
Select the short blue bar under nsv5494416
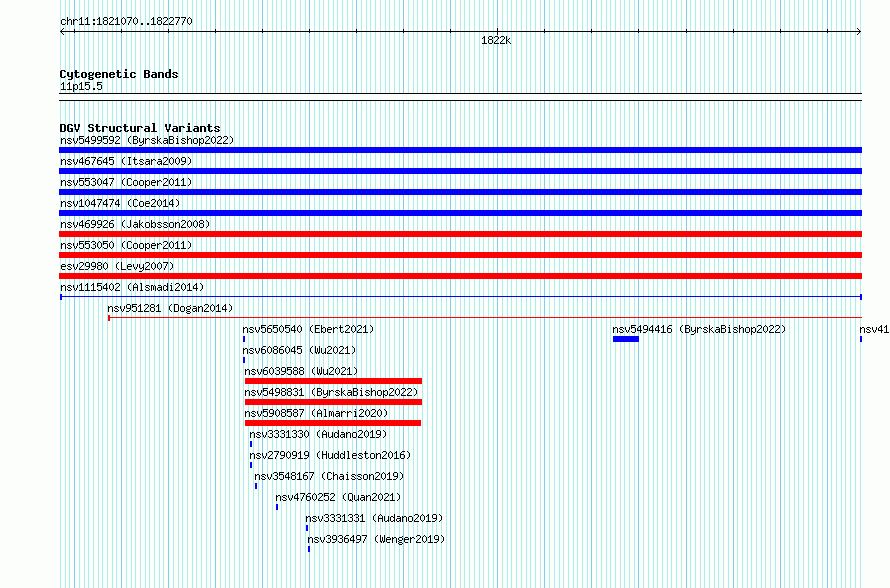pyautogui.click(x=626, y=339)
